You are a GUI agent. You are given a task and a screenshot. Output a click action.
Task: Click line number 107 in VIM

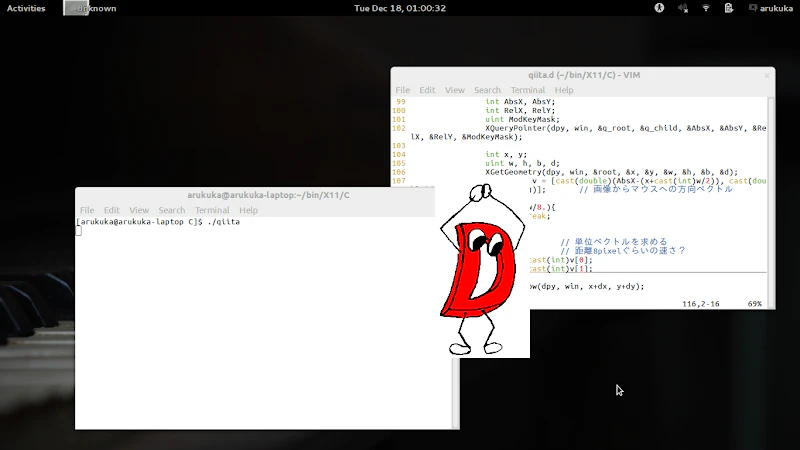pos(399,181)
